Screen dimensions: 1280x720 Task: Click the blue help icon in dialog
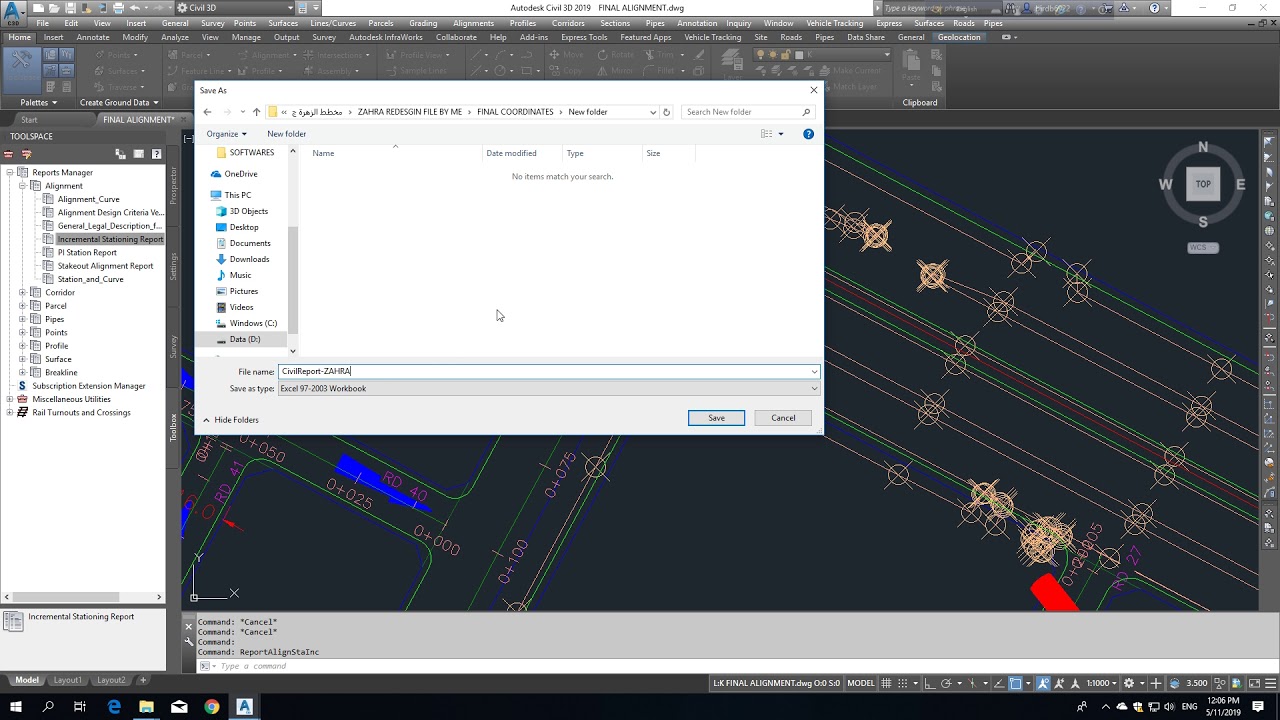click(808, 134)
